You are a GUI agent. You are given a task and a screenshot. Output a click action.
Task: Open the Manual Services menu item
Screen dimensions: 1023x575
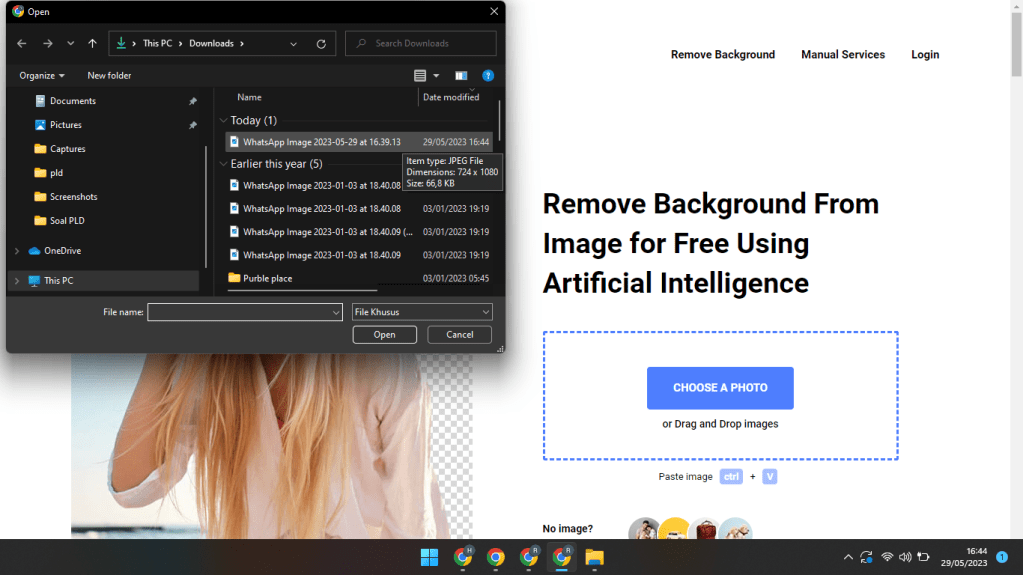click(x=843, y=55)
